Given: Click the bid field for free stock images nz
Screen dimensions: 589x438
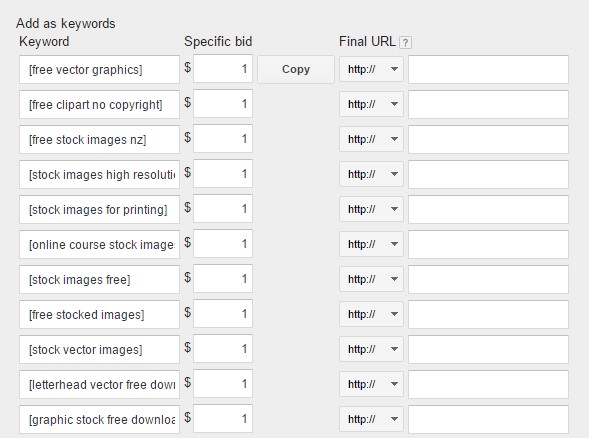Looking at the screenshot, I should (x=223, y=139).
